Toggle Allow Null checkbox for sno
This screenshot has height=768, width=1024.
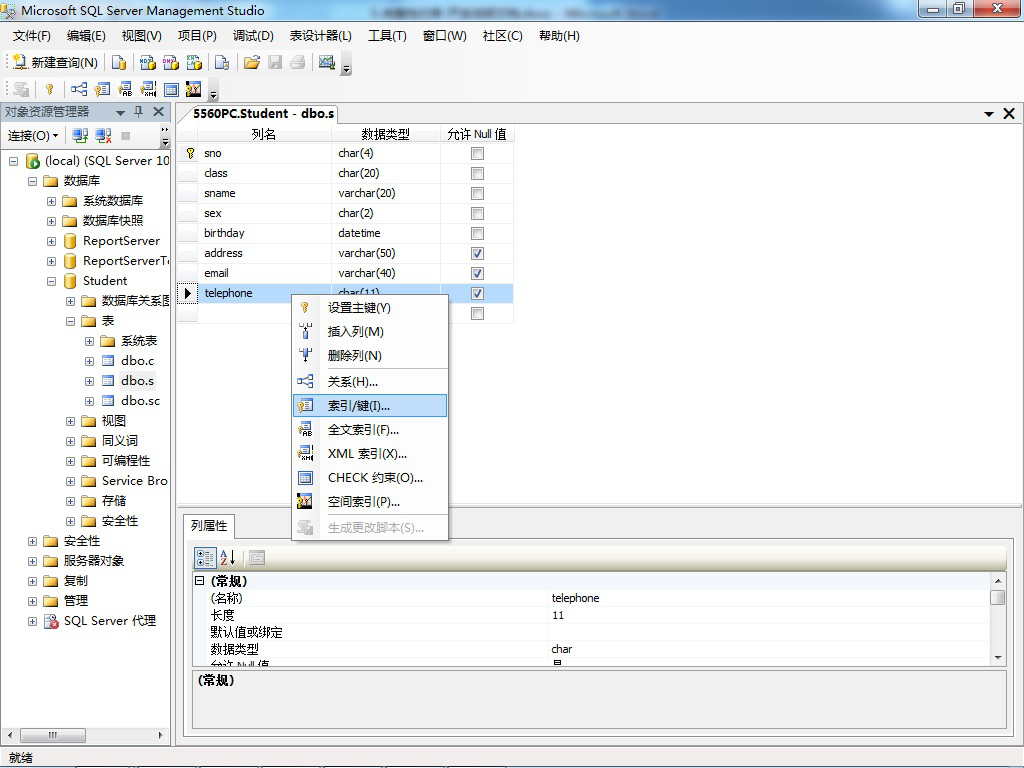(x=477, y=153)
